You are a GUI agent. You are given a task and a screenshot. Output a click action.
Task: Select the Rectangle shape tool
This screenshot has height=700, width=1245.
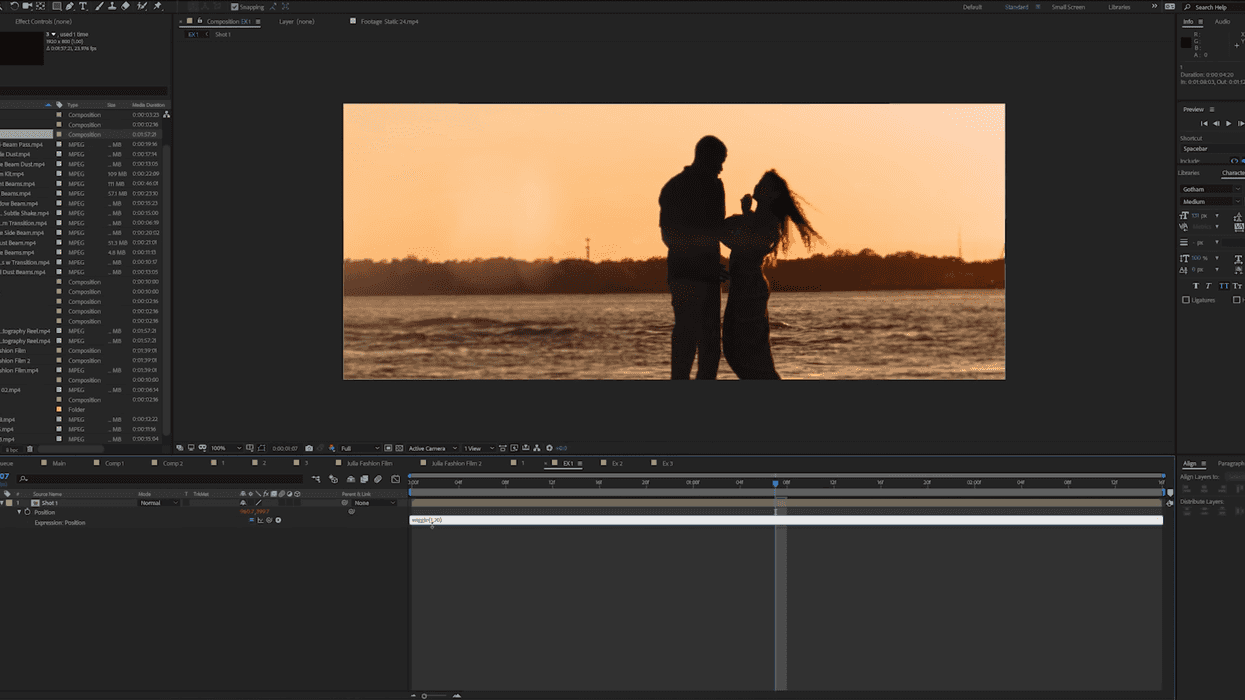(57, 6)
